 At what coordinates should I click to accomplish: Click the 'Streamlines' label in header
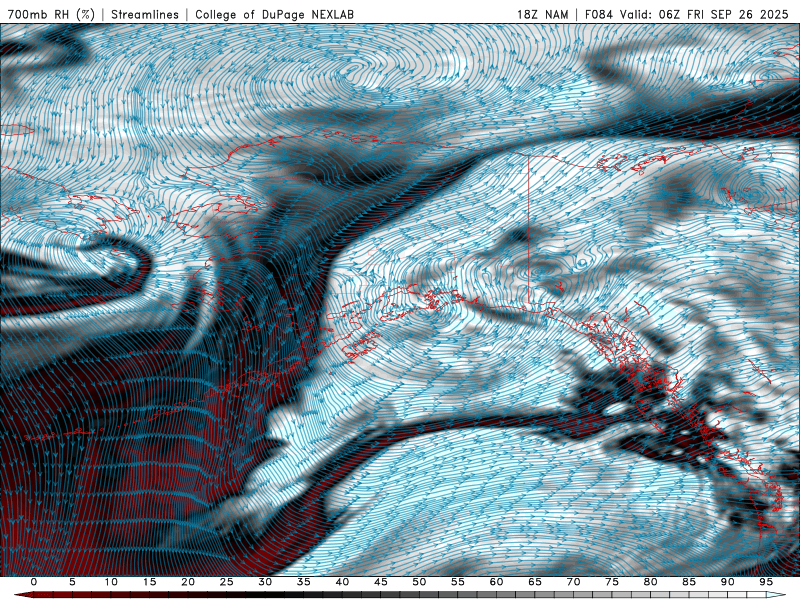pos(145,15)
